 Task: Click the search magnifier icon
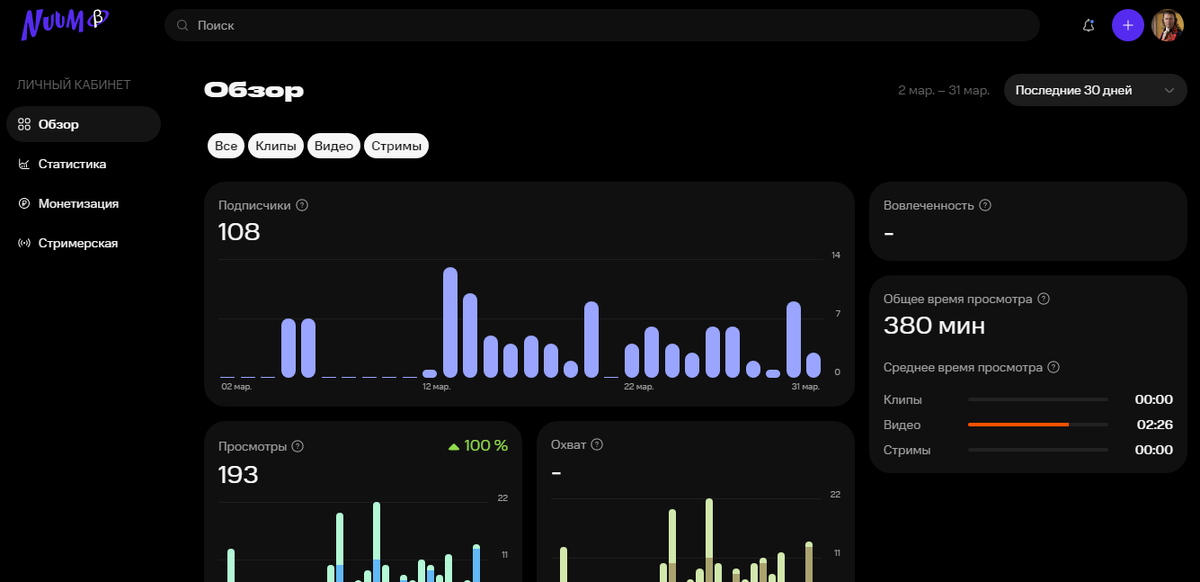[182, 26]
